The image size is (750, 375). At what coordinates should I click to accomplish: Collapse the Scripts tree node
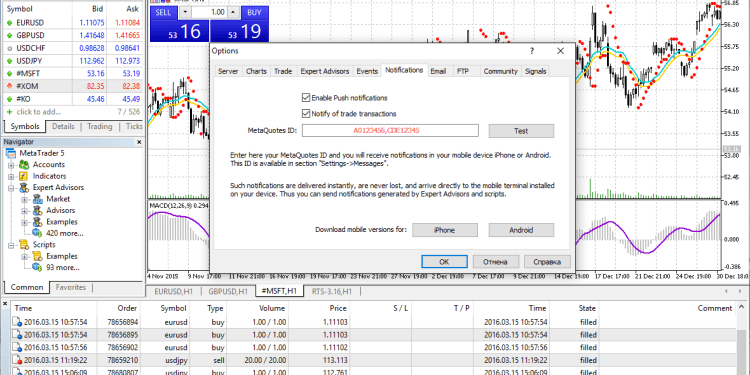11,245
